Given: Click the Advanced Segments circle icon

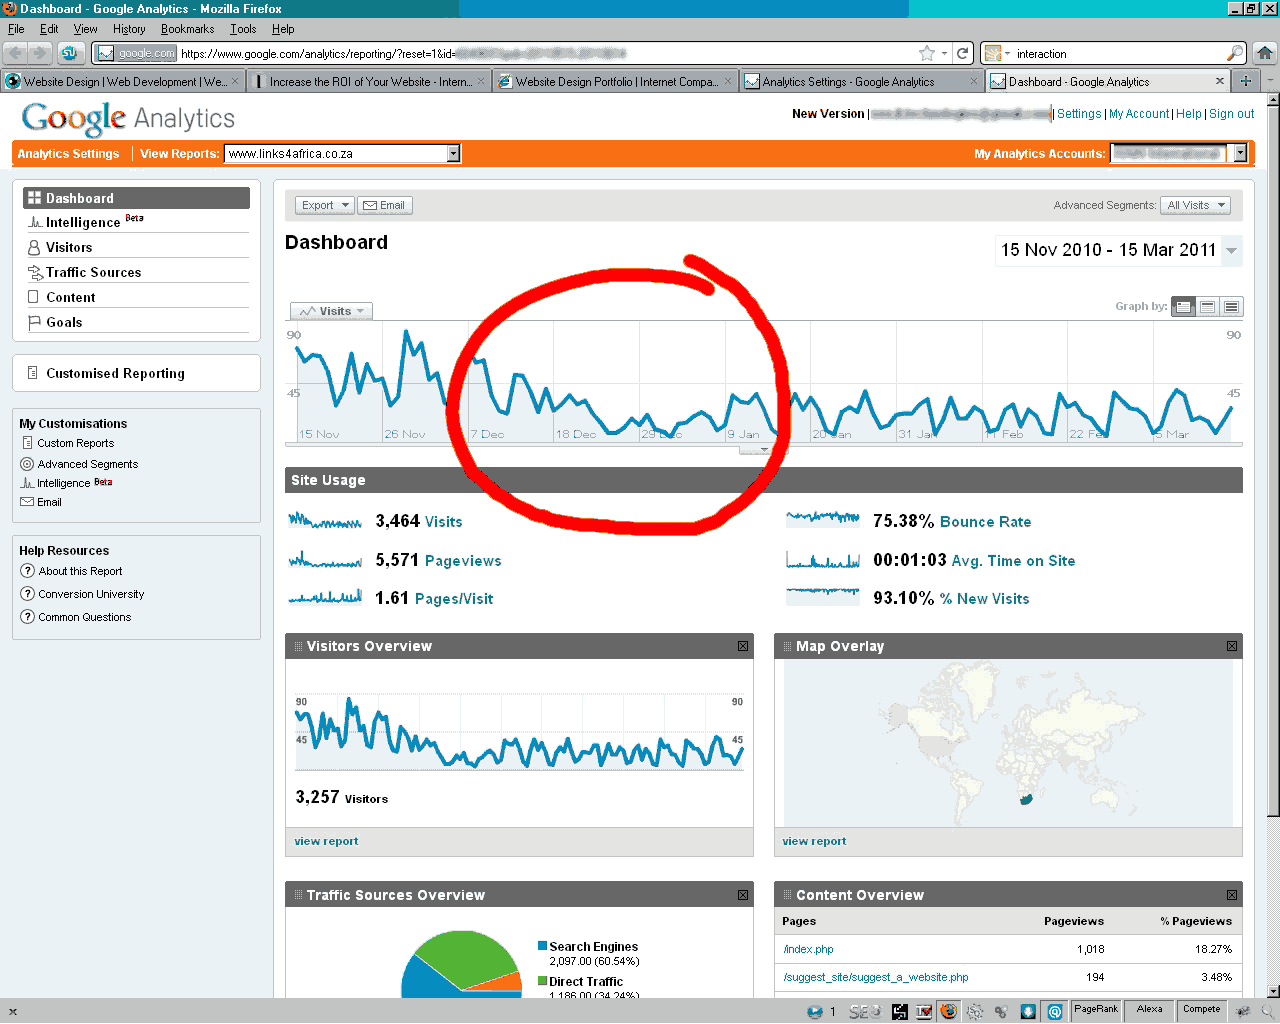Looking at the screenshot, I should click(x=27, y=464).
